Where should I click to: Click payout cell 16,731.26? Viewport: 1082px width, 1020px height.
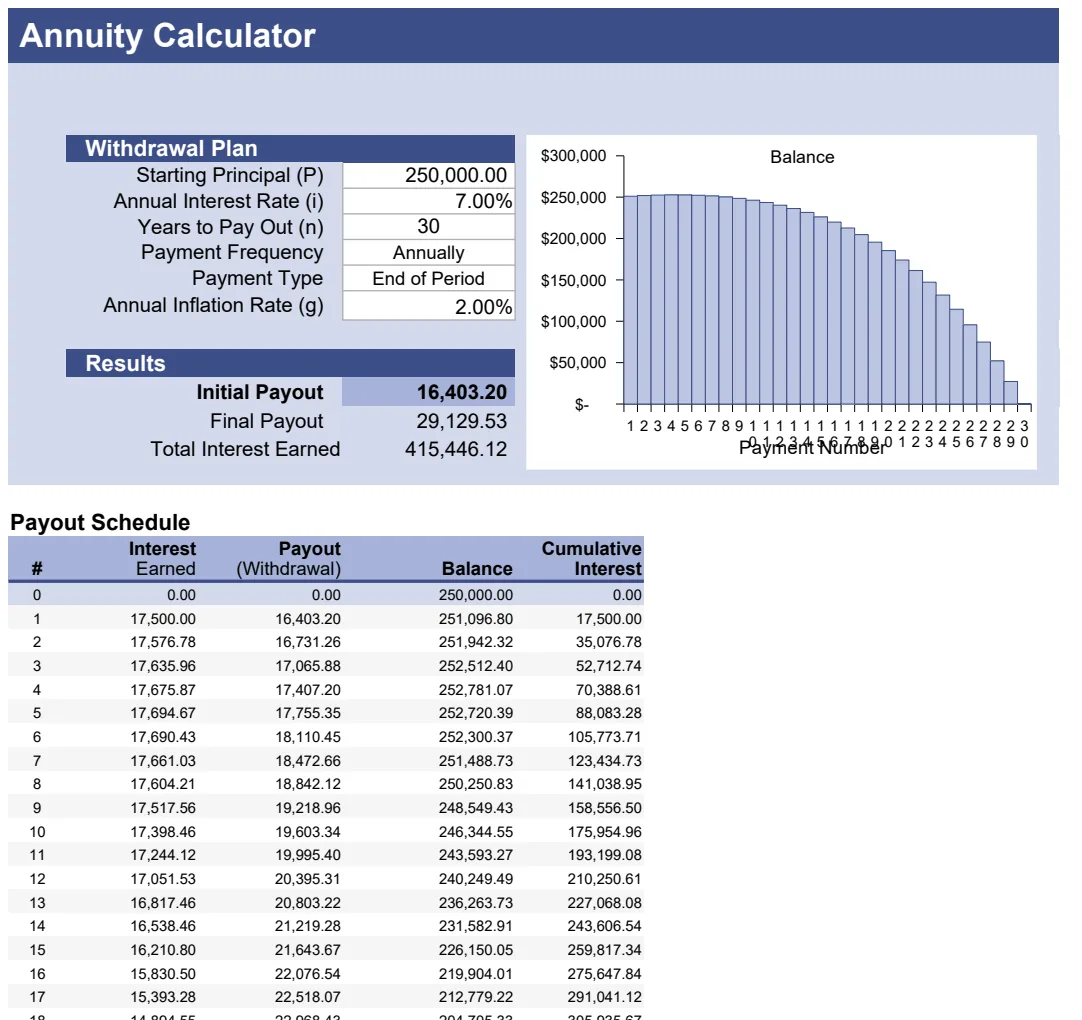pos(308,642)
